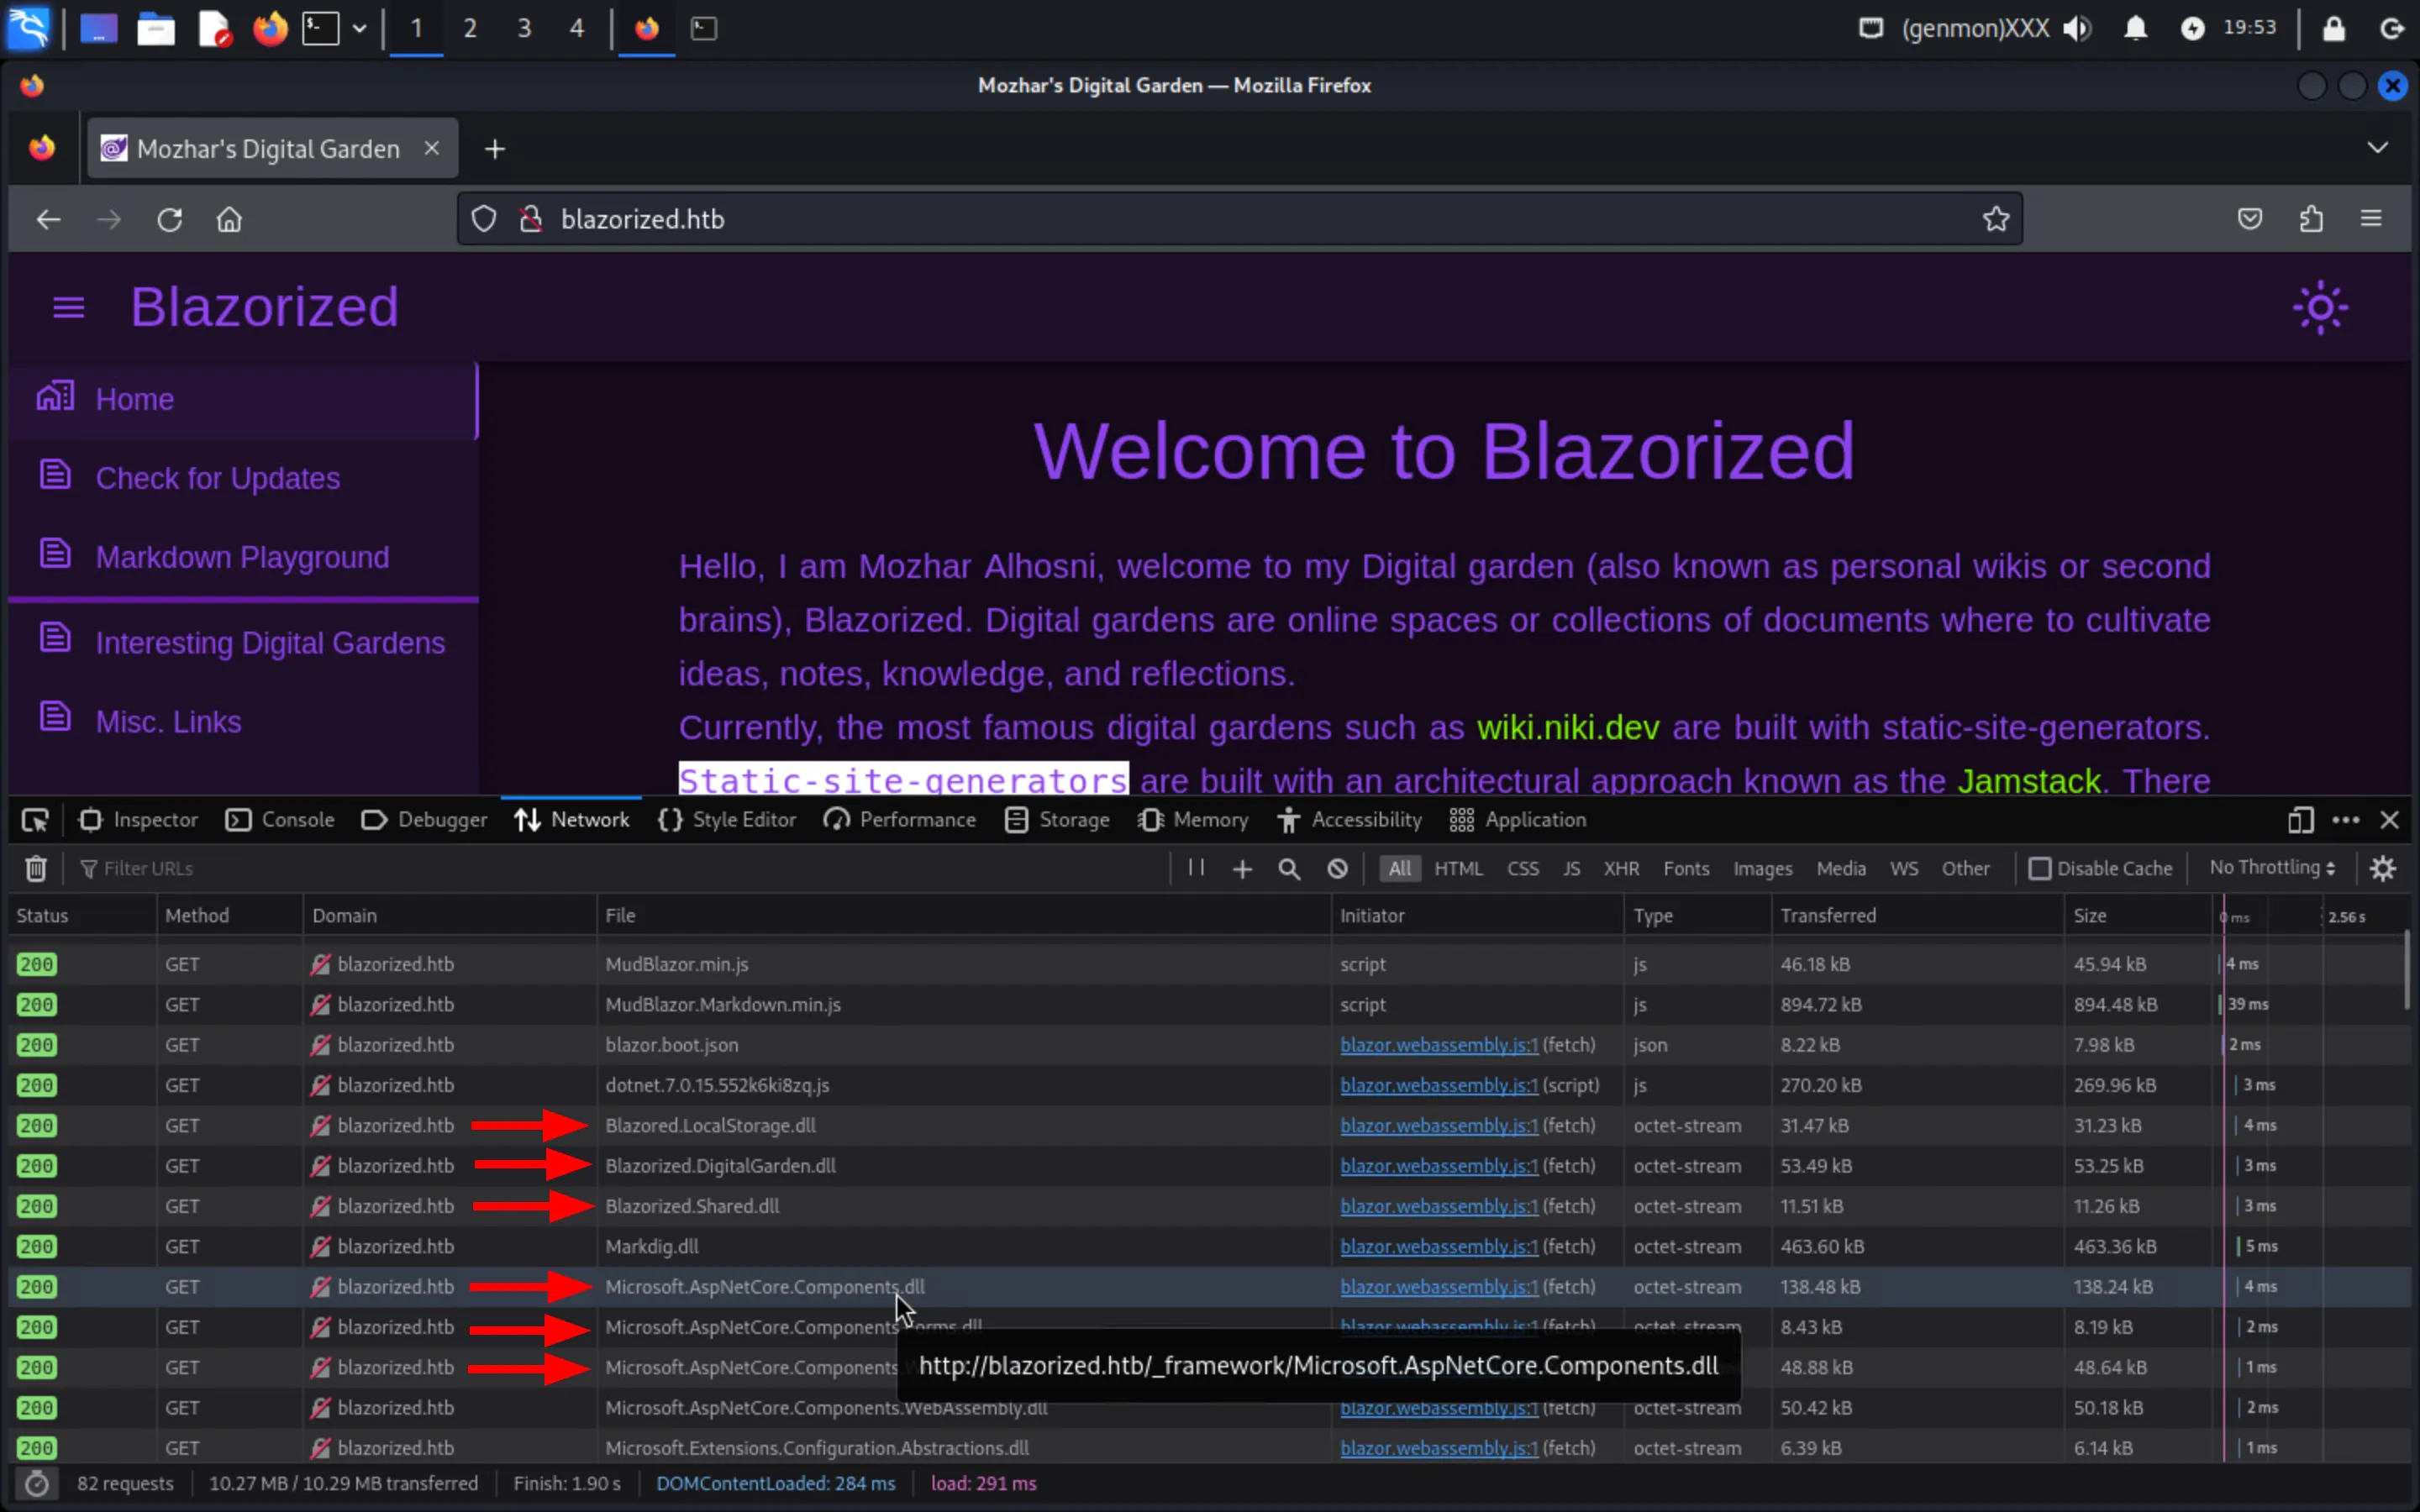Image resolution: width=2420 pixels, height=1512 pixels.
Task: Open the Storage devtools tab
Action: pyautogui.click(x=1057, y=820)
